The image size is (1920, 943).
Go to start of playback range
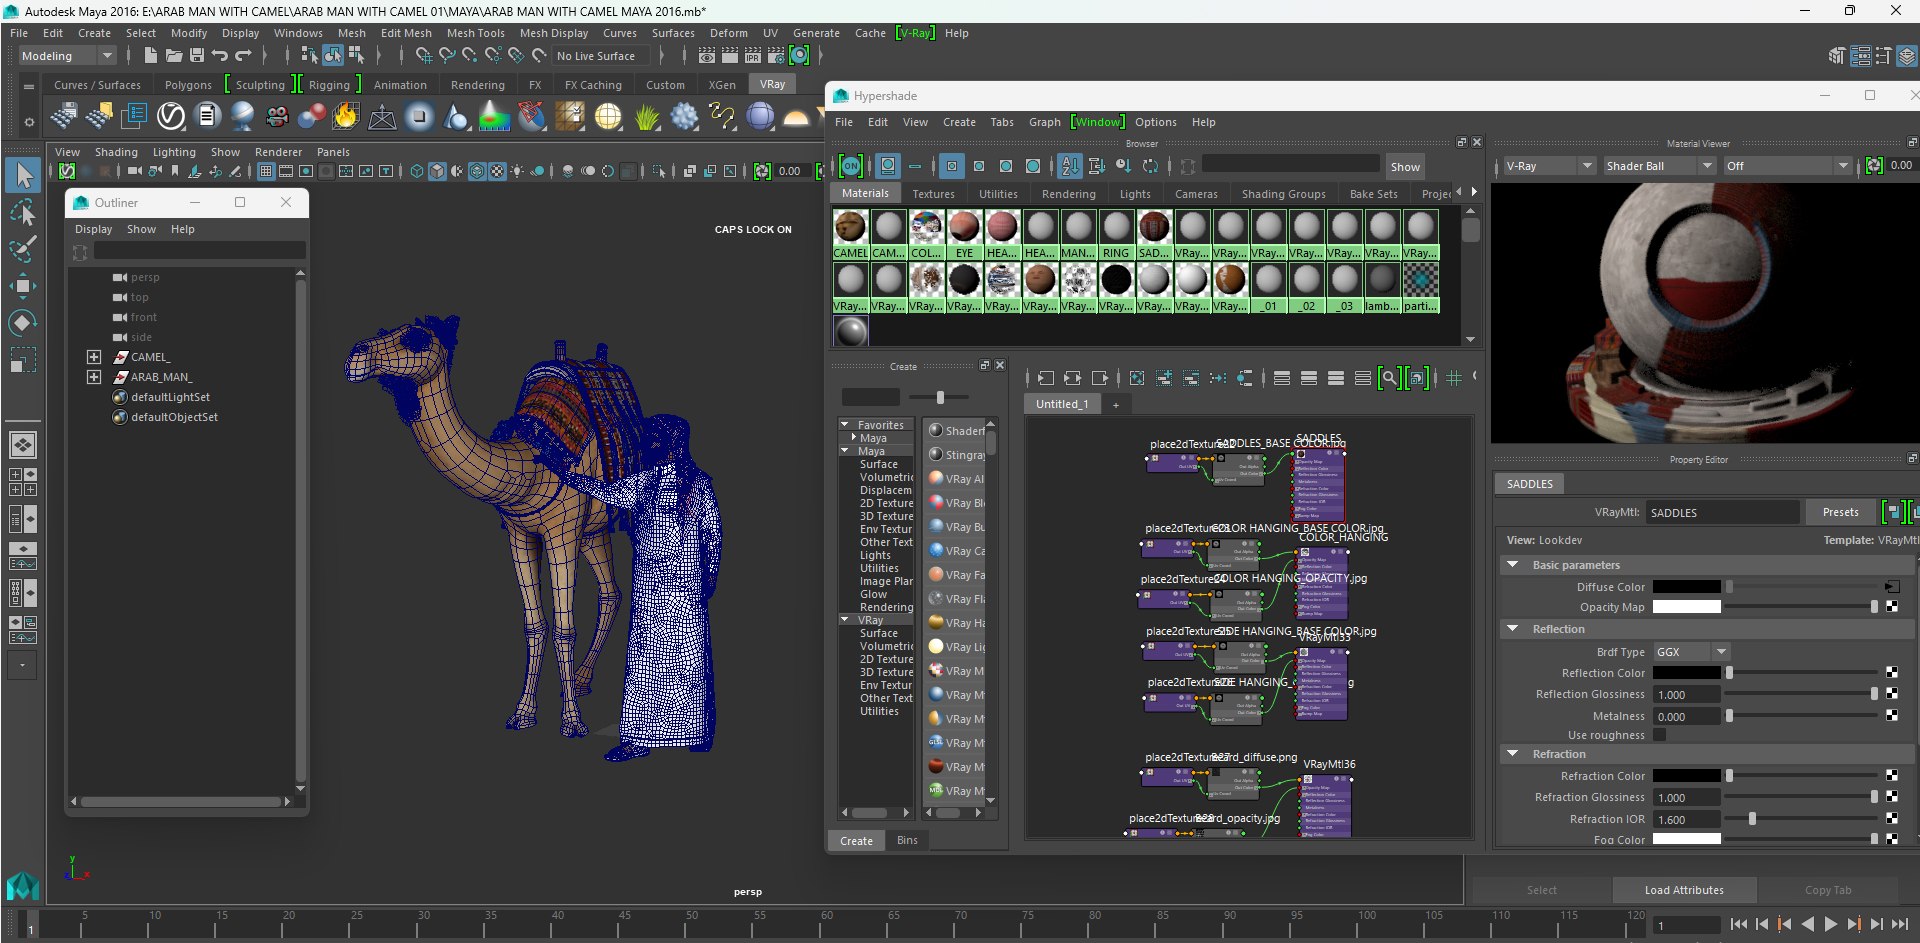pyautogui.click(x=1739, y=925)
